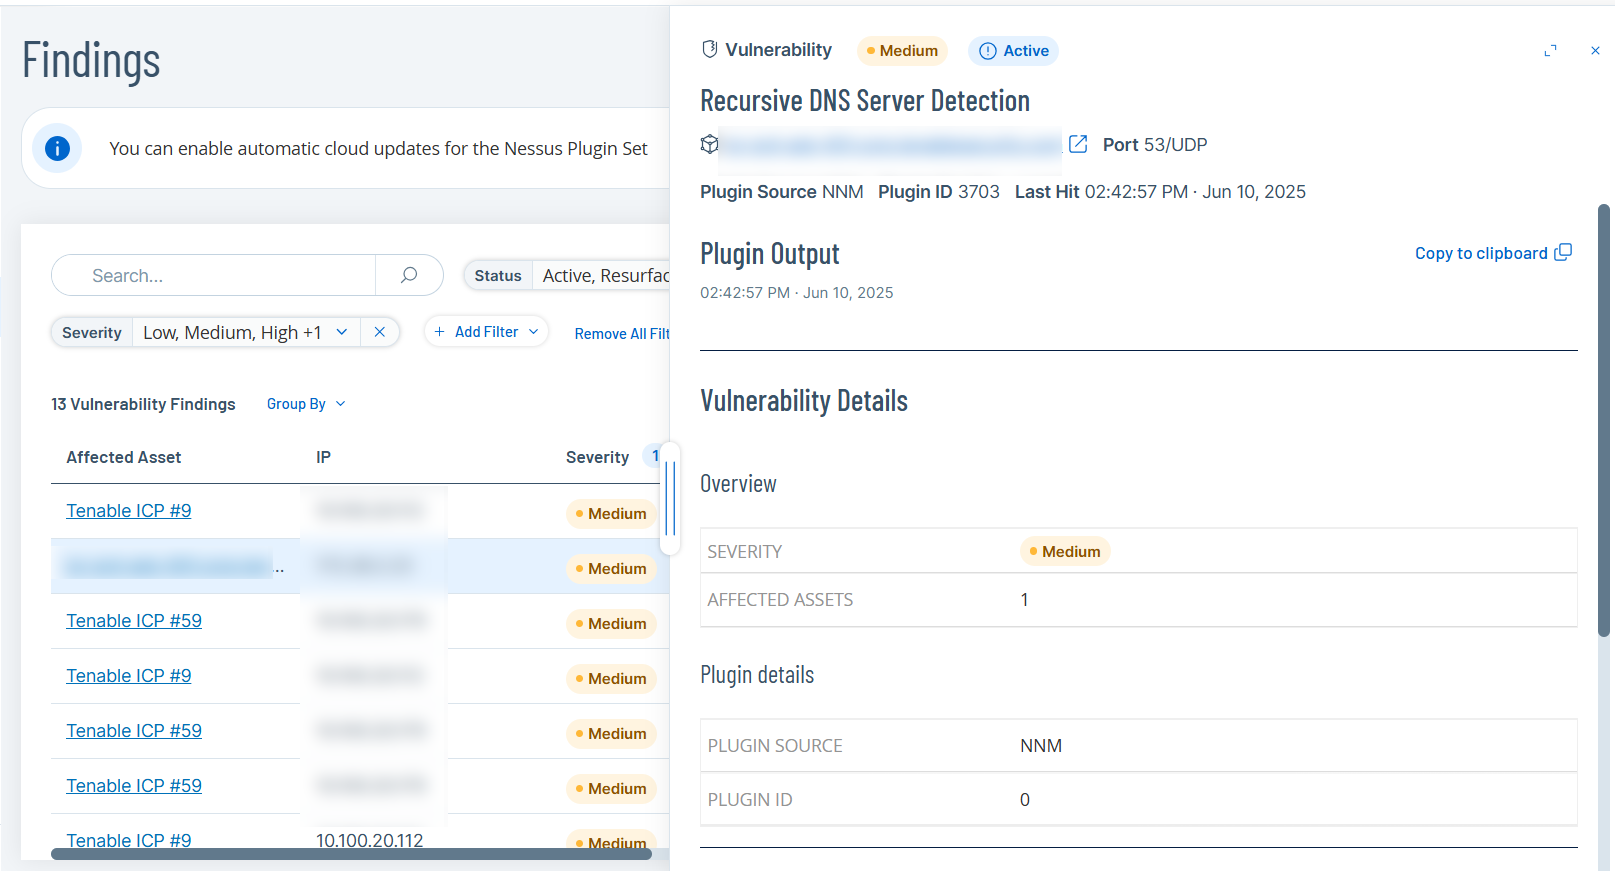Click the blue info icon in banner
Viewport: 1615px width, 871px height.
[57, 148]
